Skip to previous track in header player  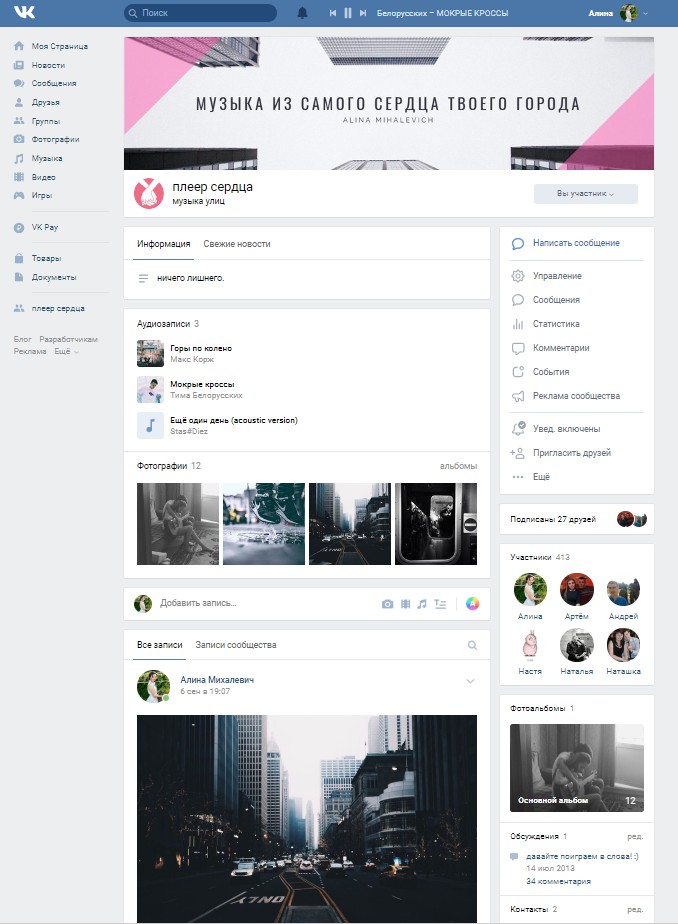pos(333,13)
